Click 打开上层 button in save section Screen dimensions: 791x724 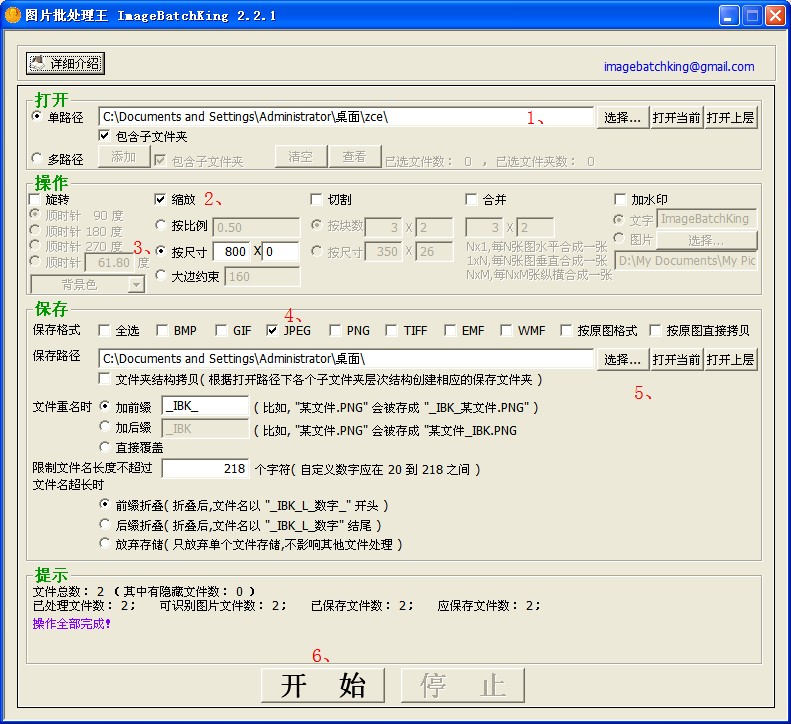coord(730,359)
